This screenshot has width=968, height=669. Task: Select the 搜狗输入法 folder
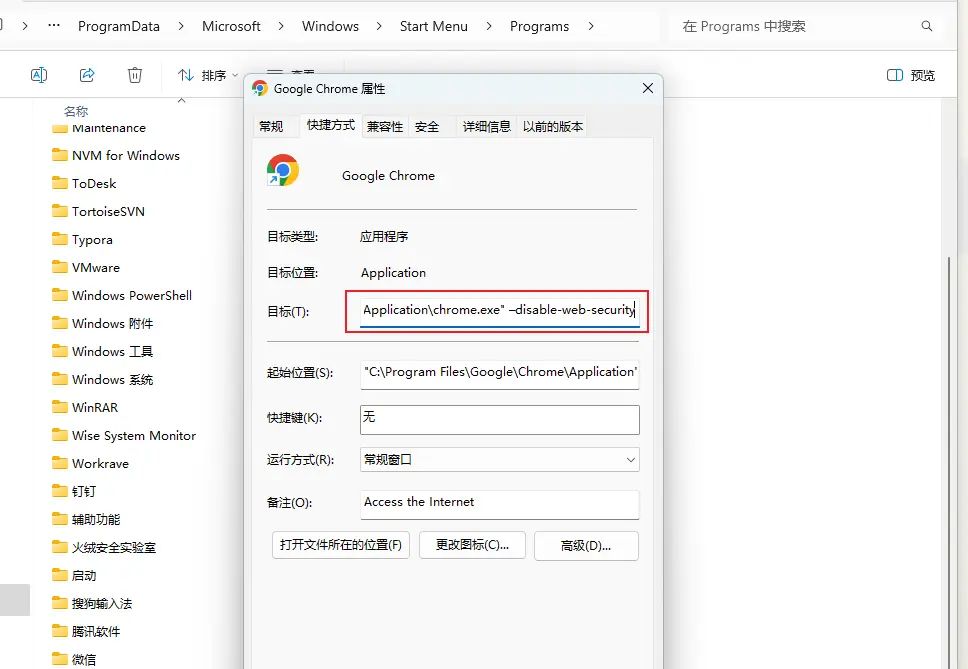point(93,604)
